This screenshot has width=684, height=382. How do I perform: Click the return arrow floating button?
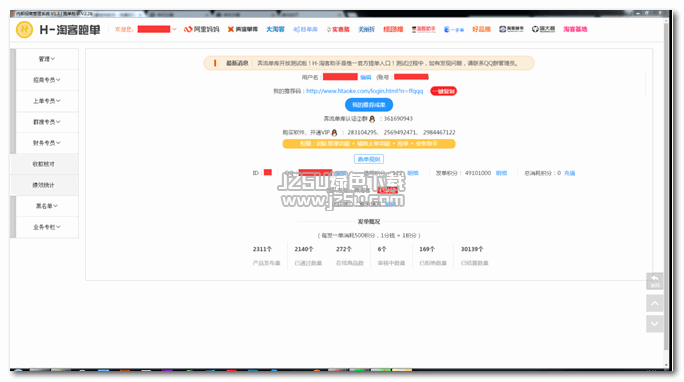tap(655, 281)
